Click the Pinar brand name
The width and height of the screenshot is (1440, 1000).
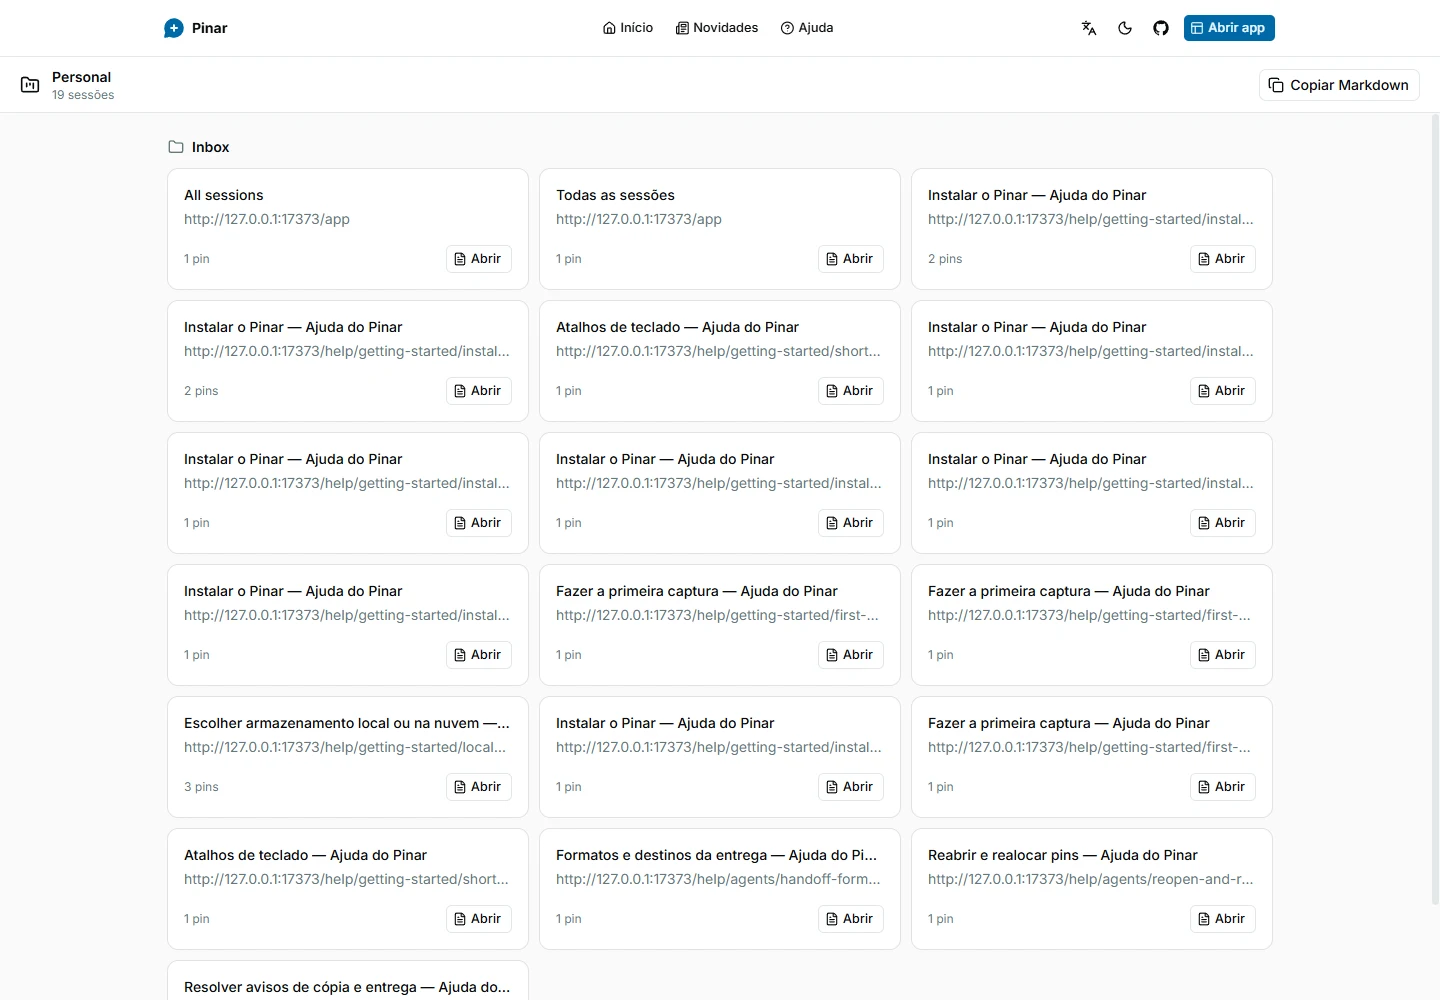tap(210, 28)
